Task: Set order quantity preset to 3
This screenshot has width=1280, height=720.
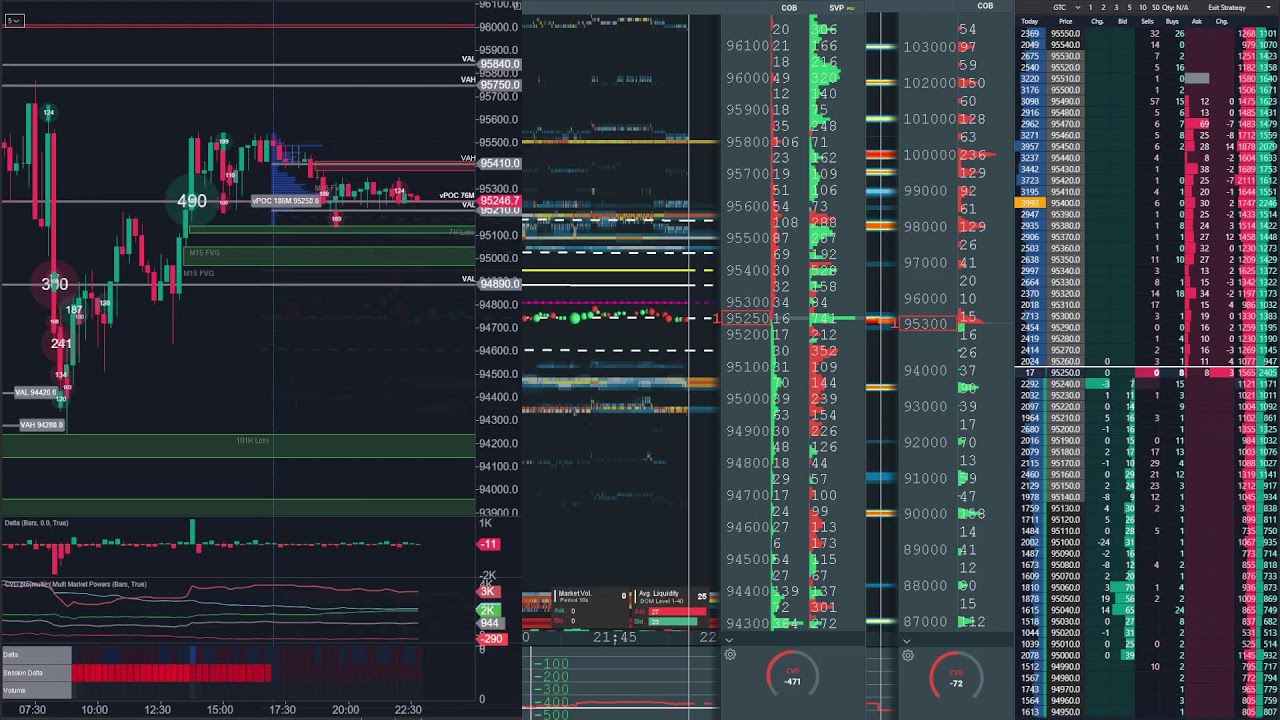Action: point(1117,8)
